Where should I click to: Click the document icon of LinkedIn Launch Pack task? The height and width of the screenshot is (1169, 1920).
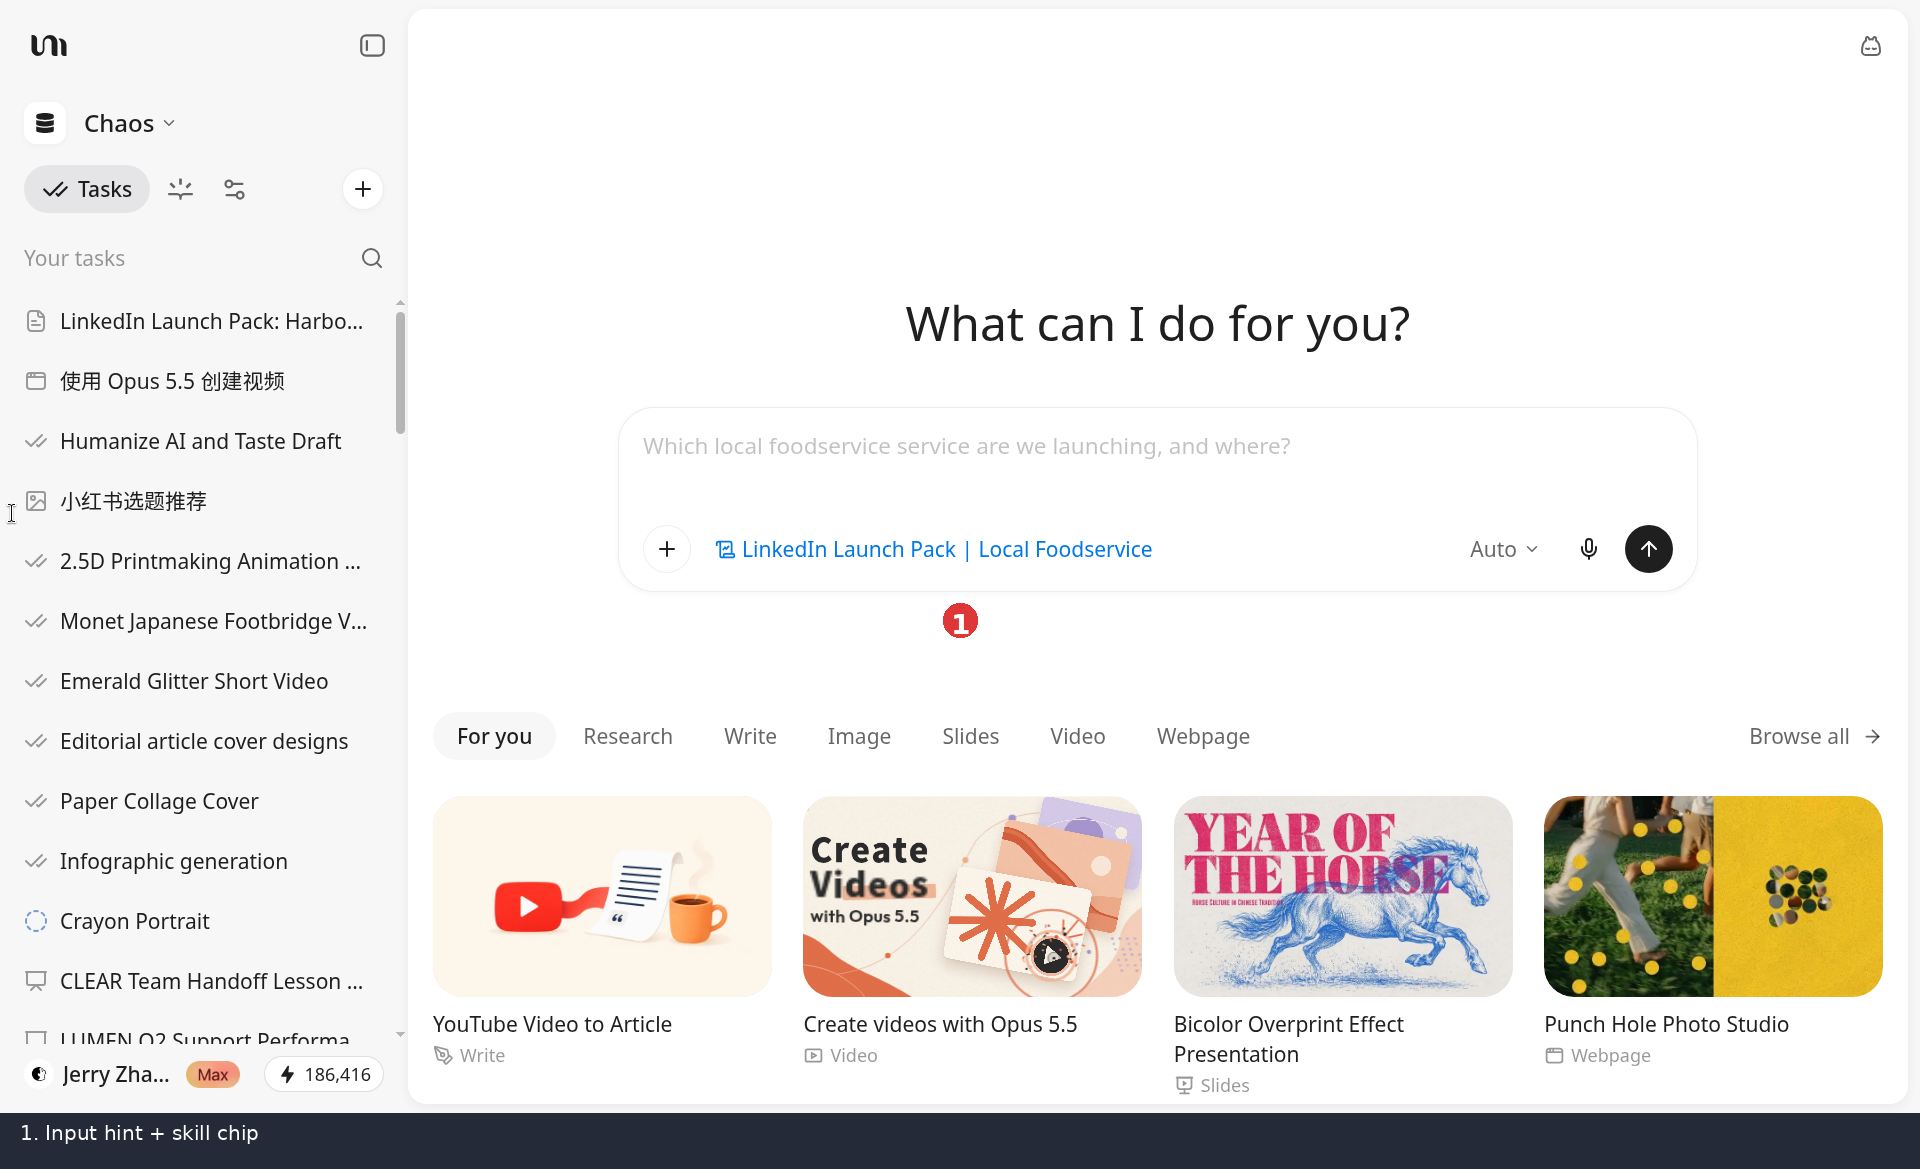(36, 321)
